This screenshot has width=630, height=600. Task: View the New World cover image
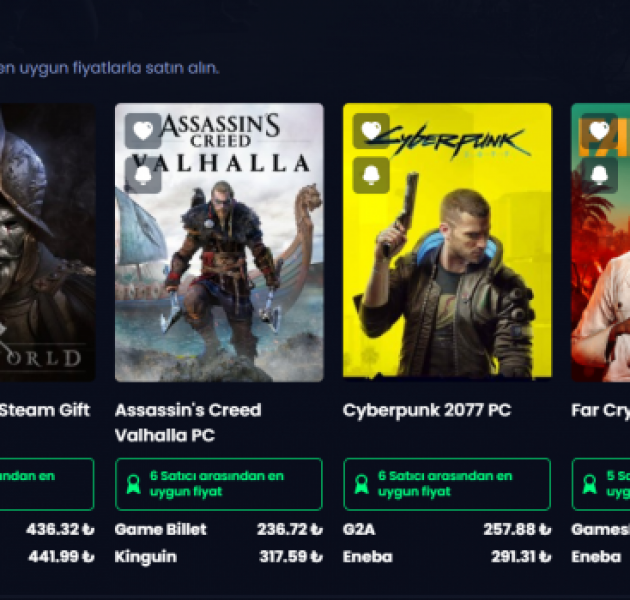(47, 242)
